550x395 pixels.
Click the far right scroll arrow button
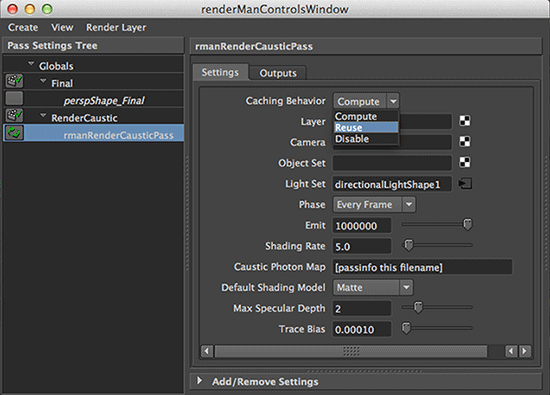525,351
